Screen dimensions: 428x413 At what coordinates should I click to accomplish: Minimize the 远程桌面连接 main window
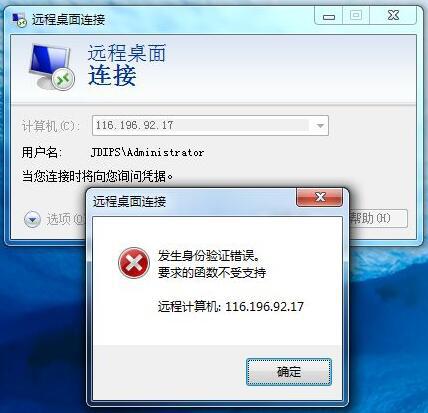(x=329, y=16)
